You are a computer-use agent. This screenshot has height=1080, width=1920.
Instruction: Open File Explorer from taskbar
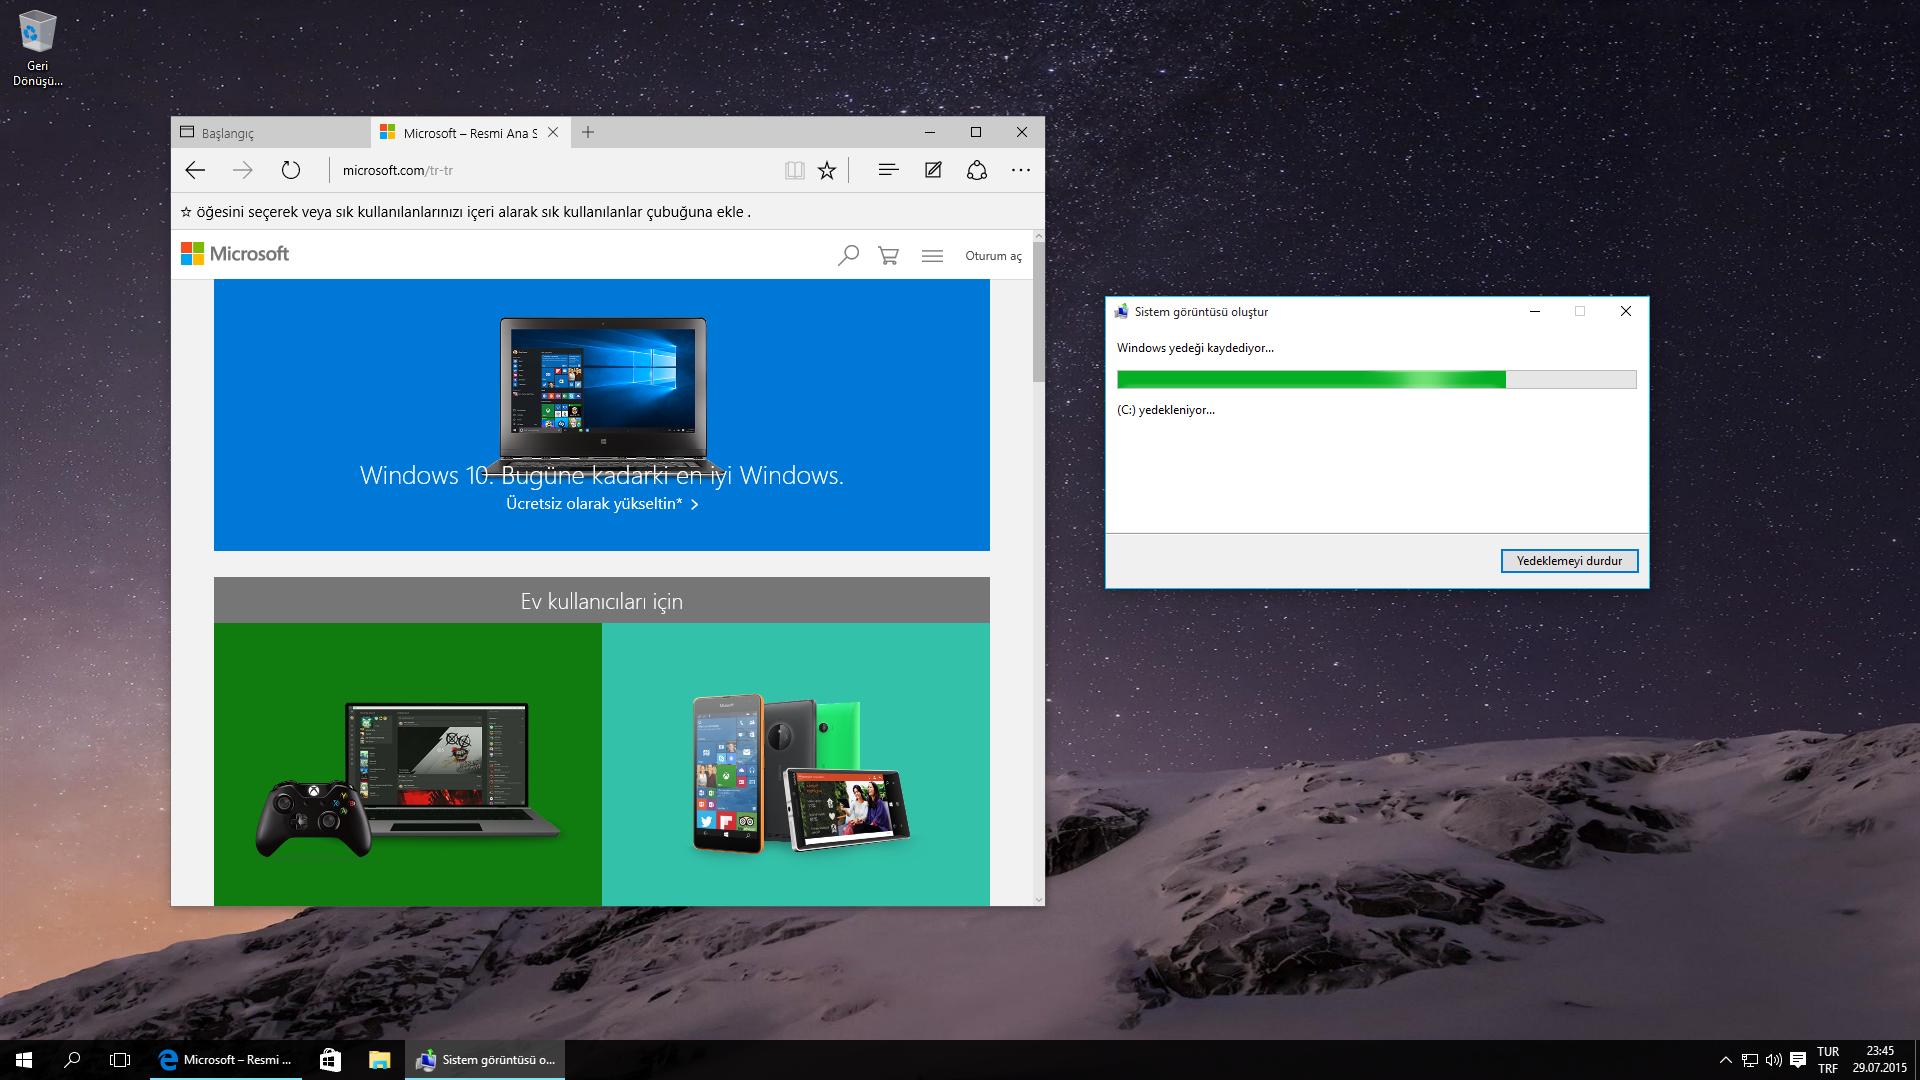(x=379, y=1060)
